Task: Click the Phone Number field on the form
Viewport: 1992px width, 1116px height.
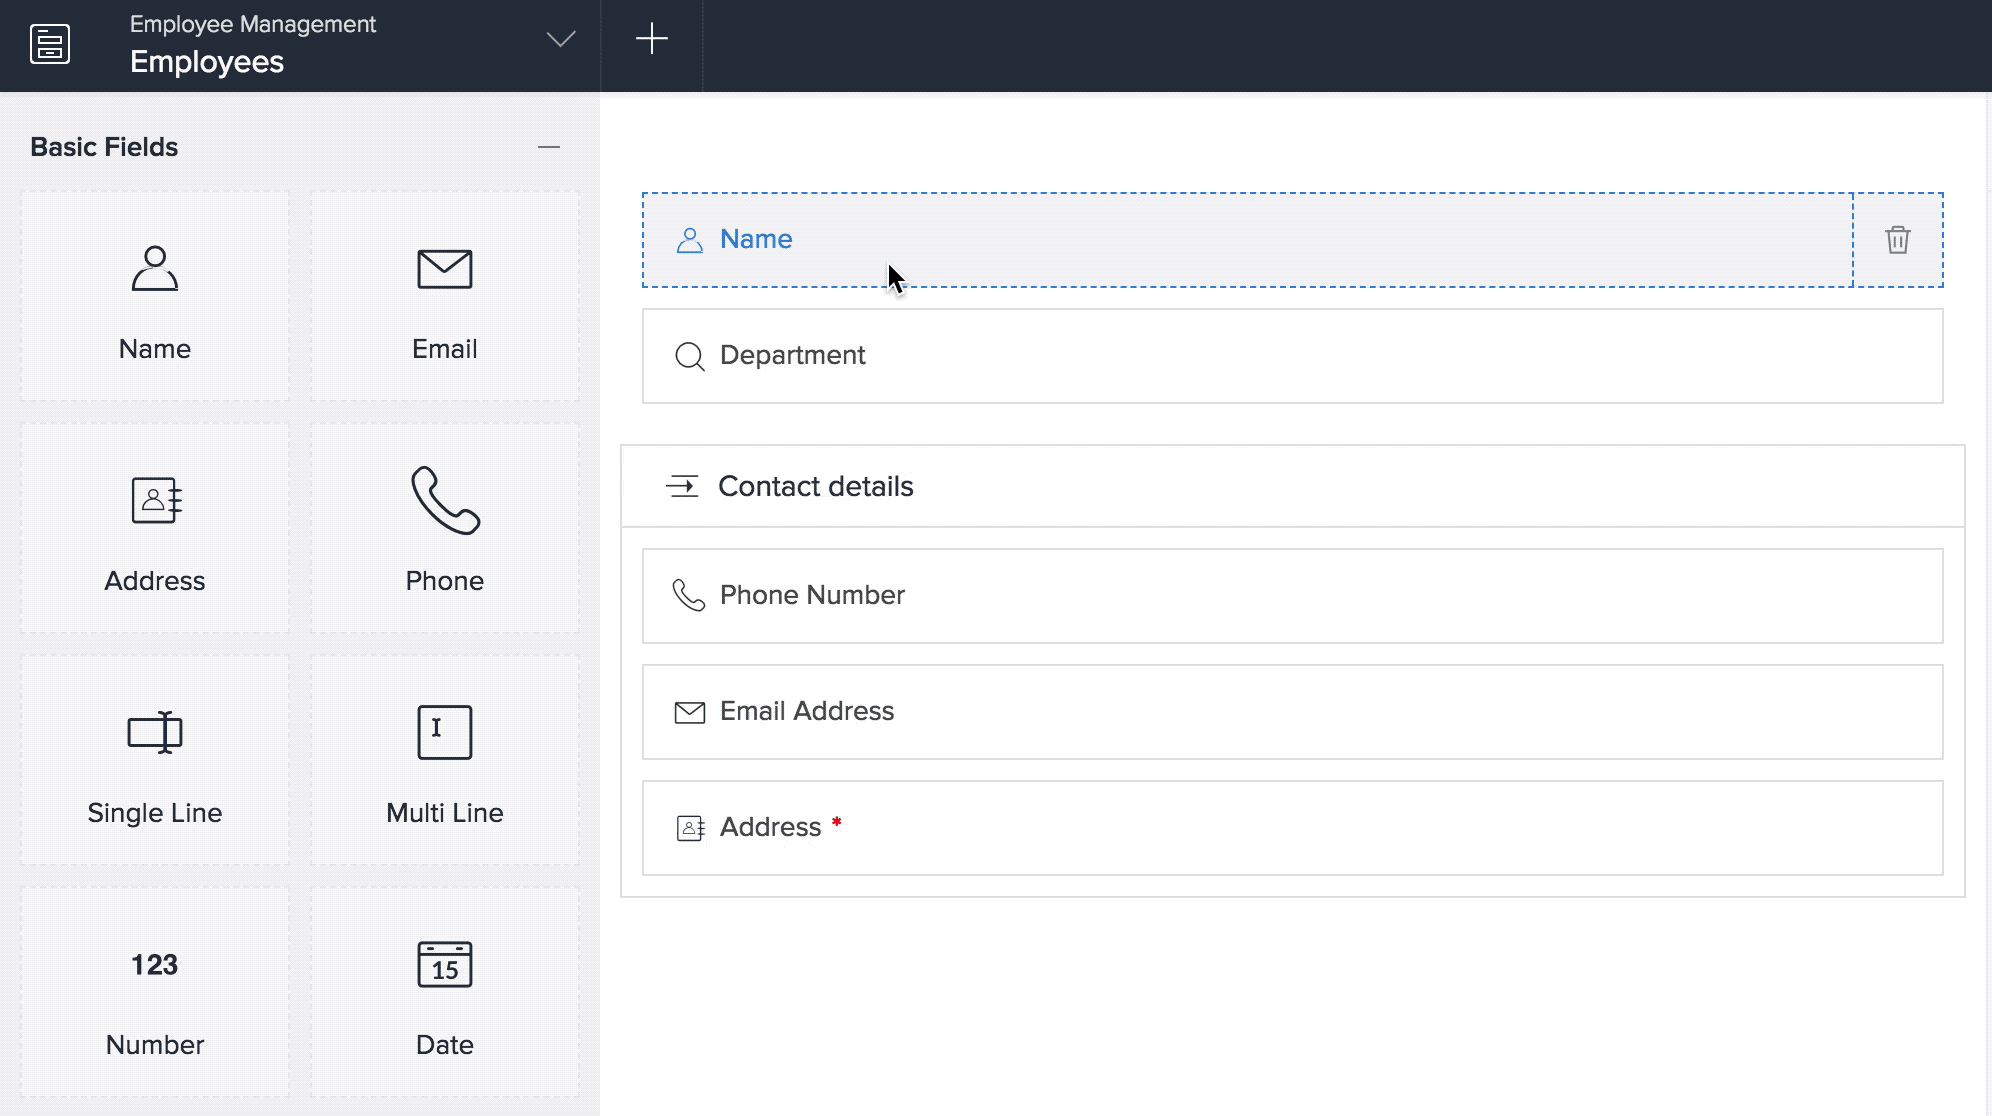Action: 811,595
